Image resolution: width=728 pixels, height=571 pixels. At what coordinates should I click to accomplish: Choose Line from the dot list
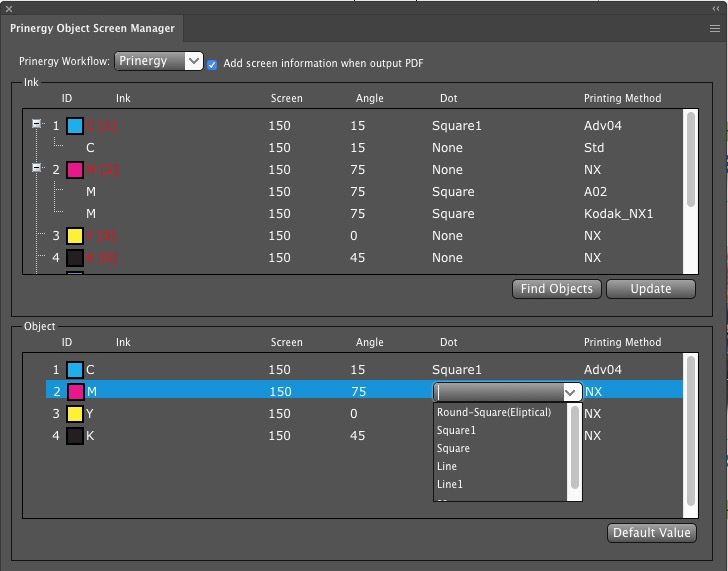coord(447,466)
